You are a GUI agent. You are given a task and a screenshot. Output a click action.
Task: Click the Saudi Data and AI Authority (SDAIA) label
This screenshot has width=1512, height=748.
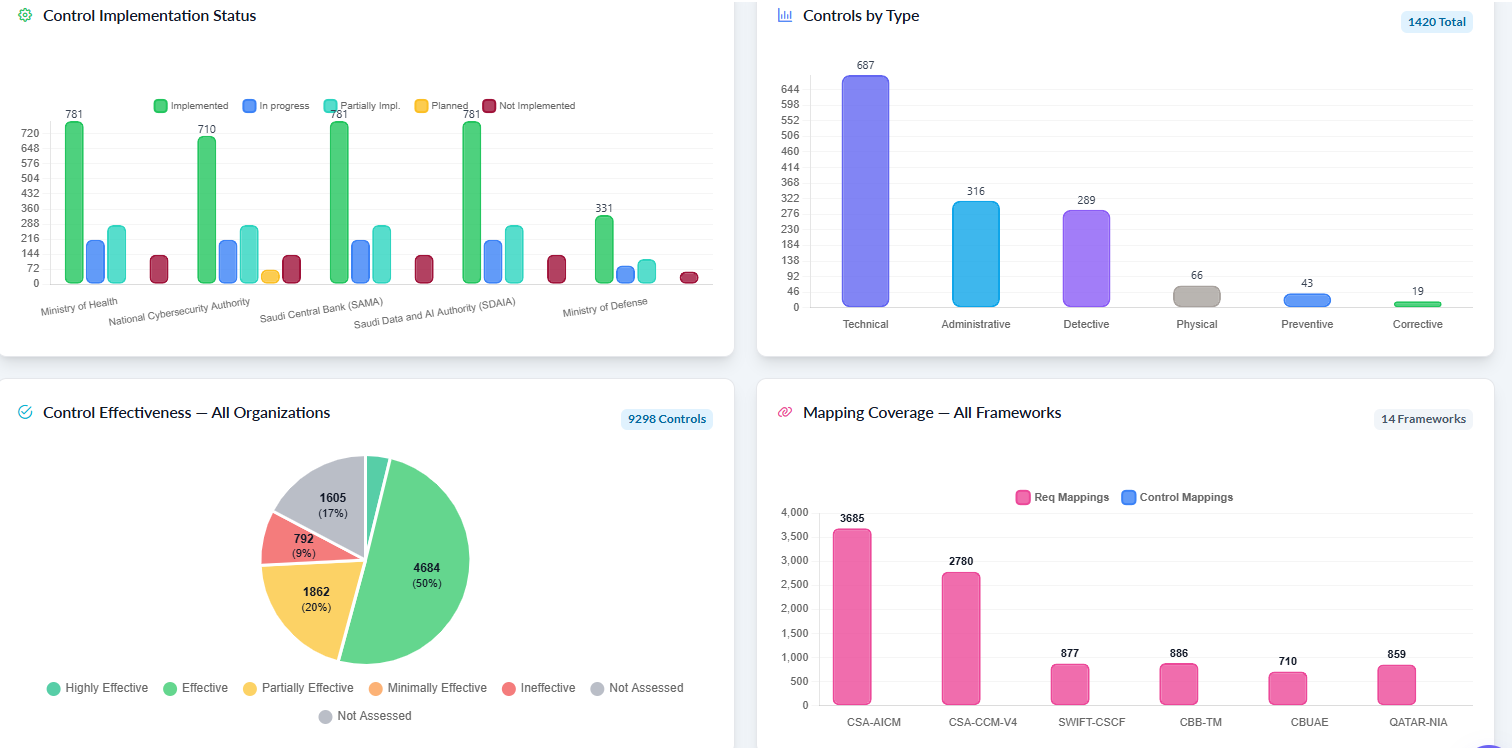pos(435,314)
